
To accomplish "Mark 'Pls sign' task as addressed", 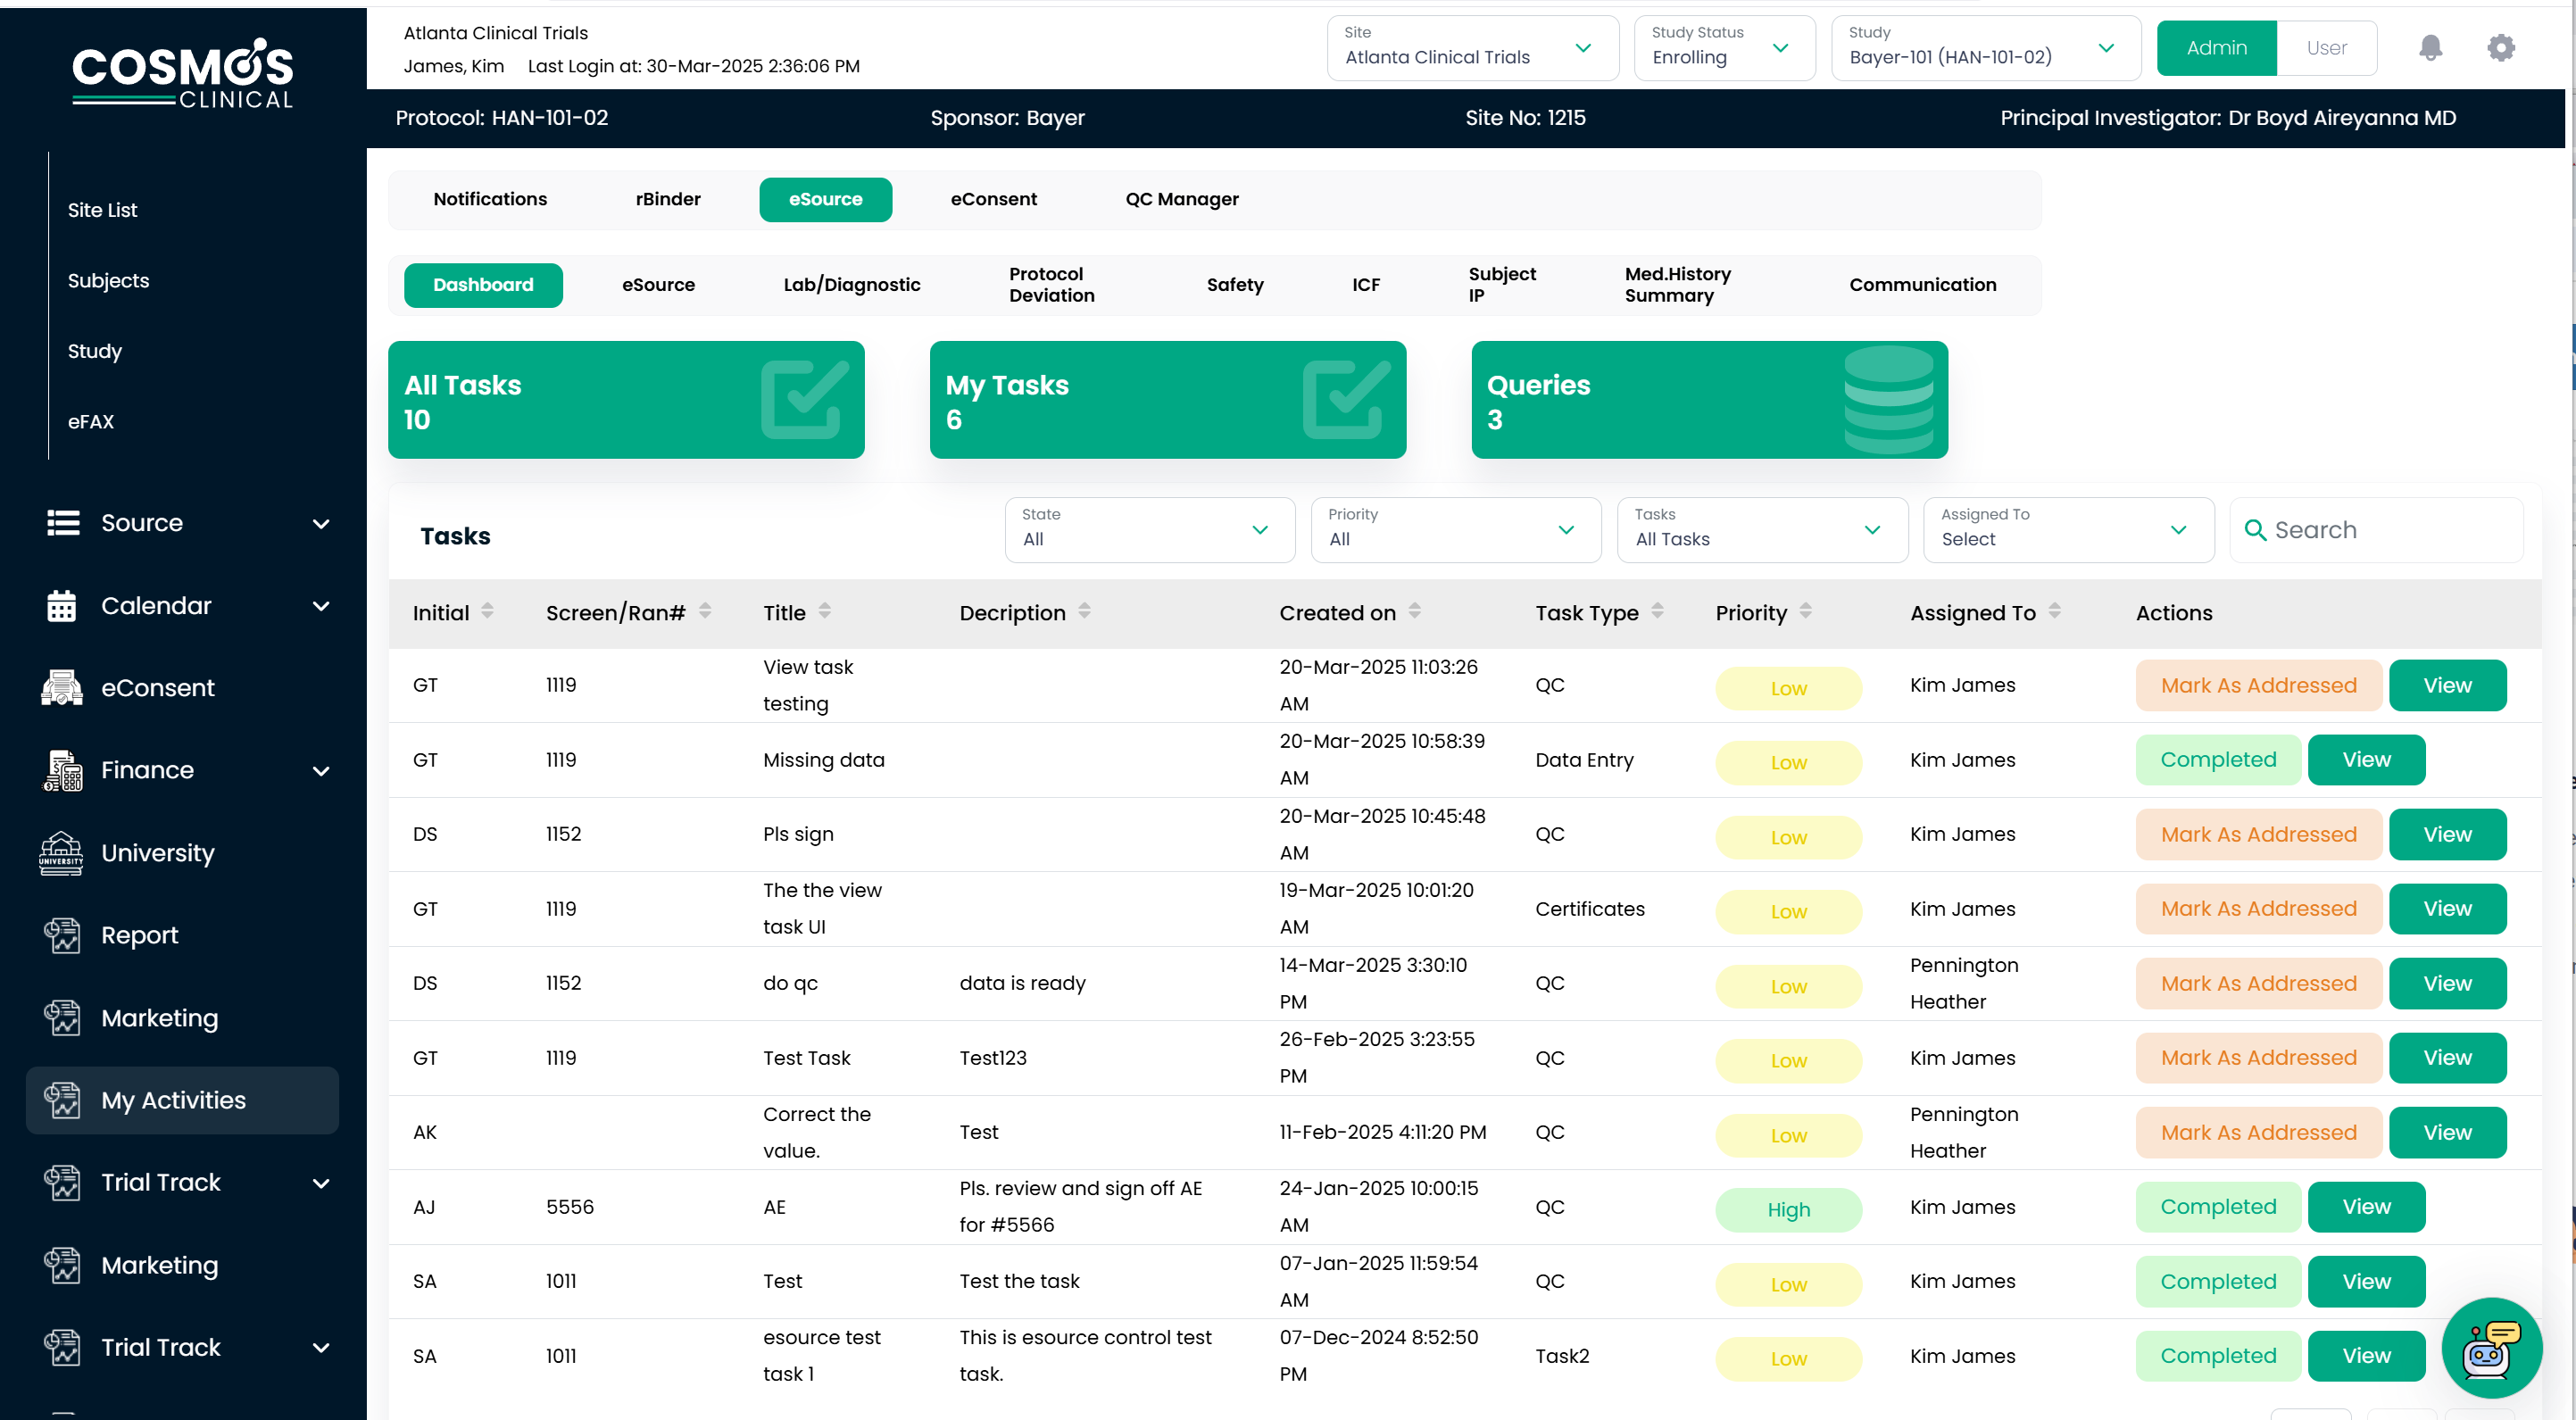I will coord(2258,834).
